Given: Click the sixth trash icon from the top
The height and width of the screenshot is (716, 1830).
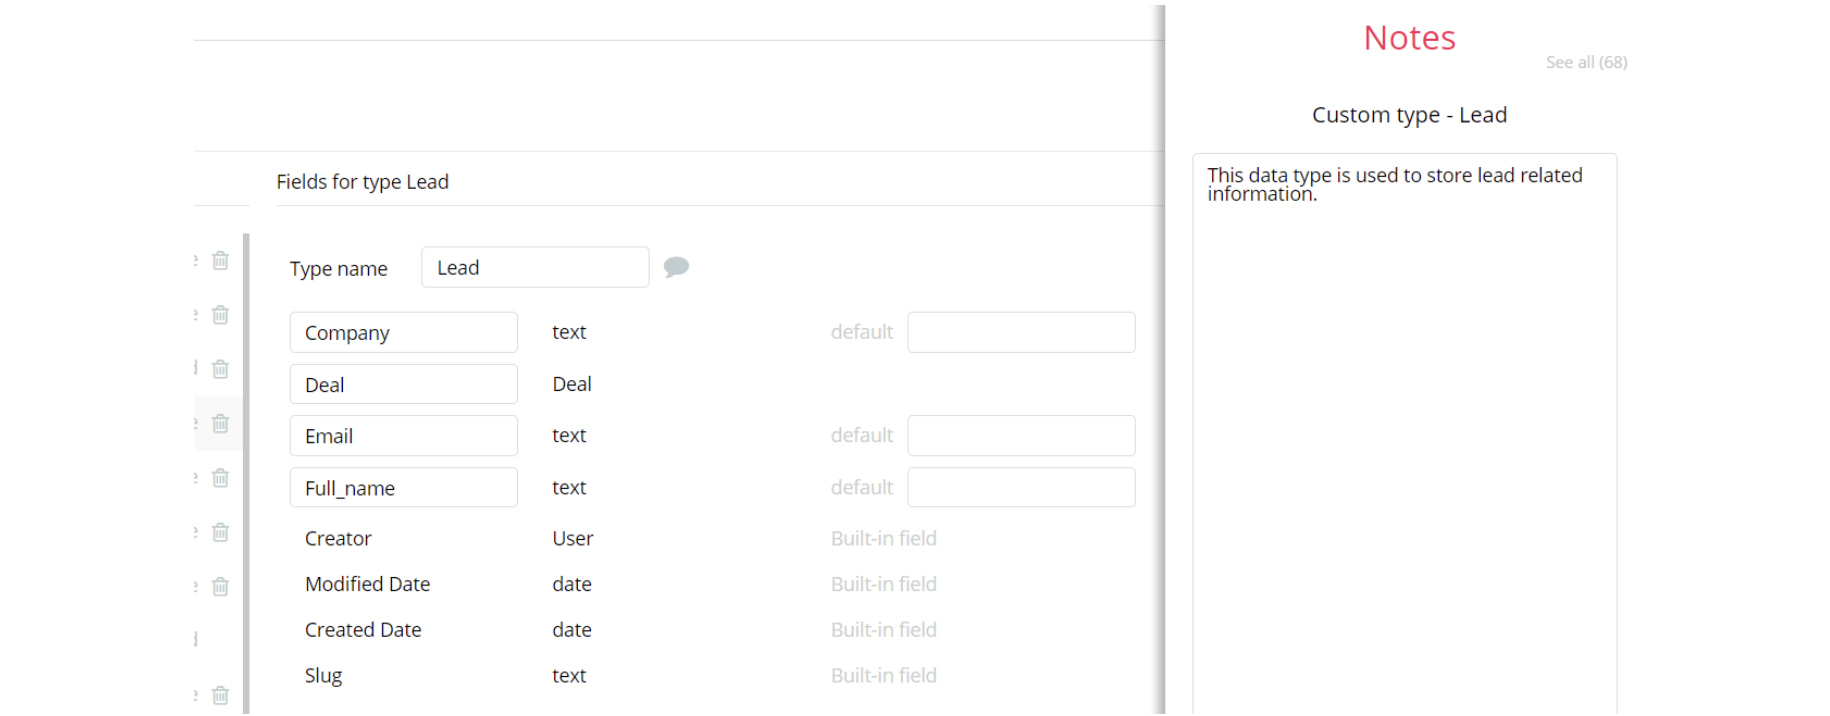Looking at the screenshot, I should tap(220, 532).
